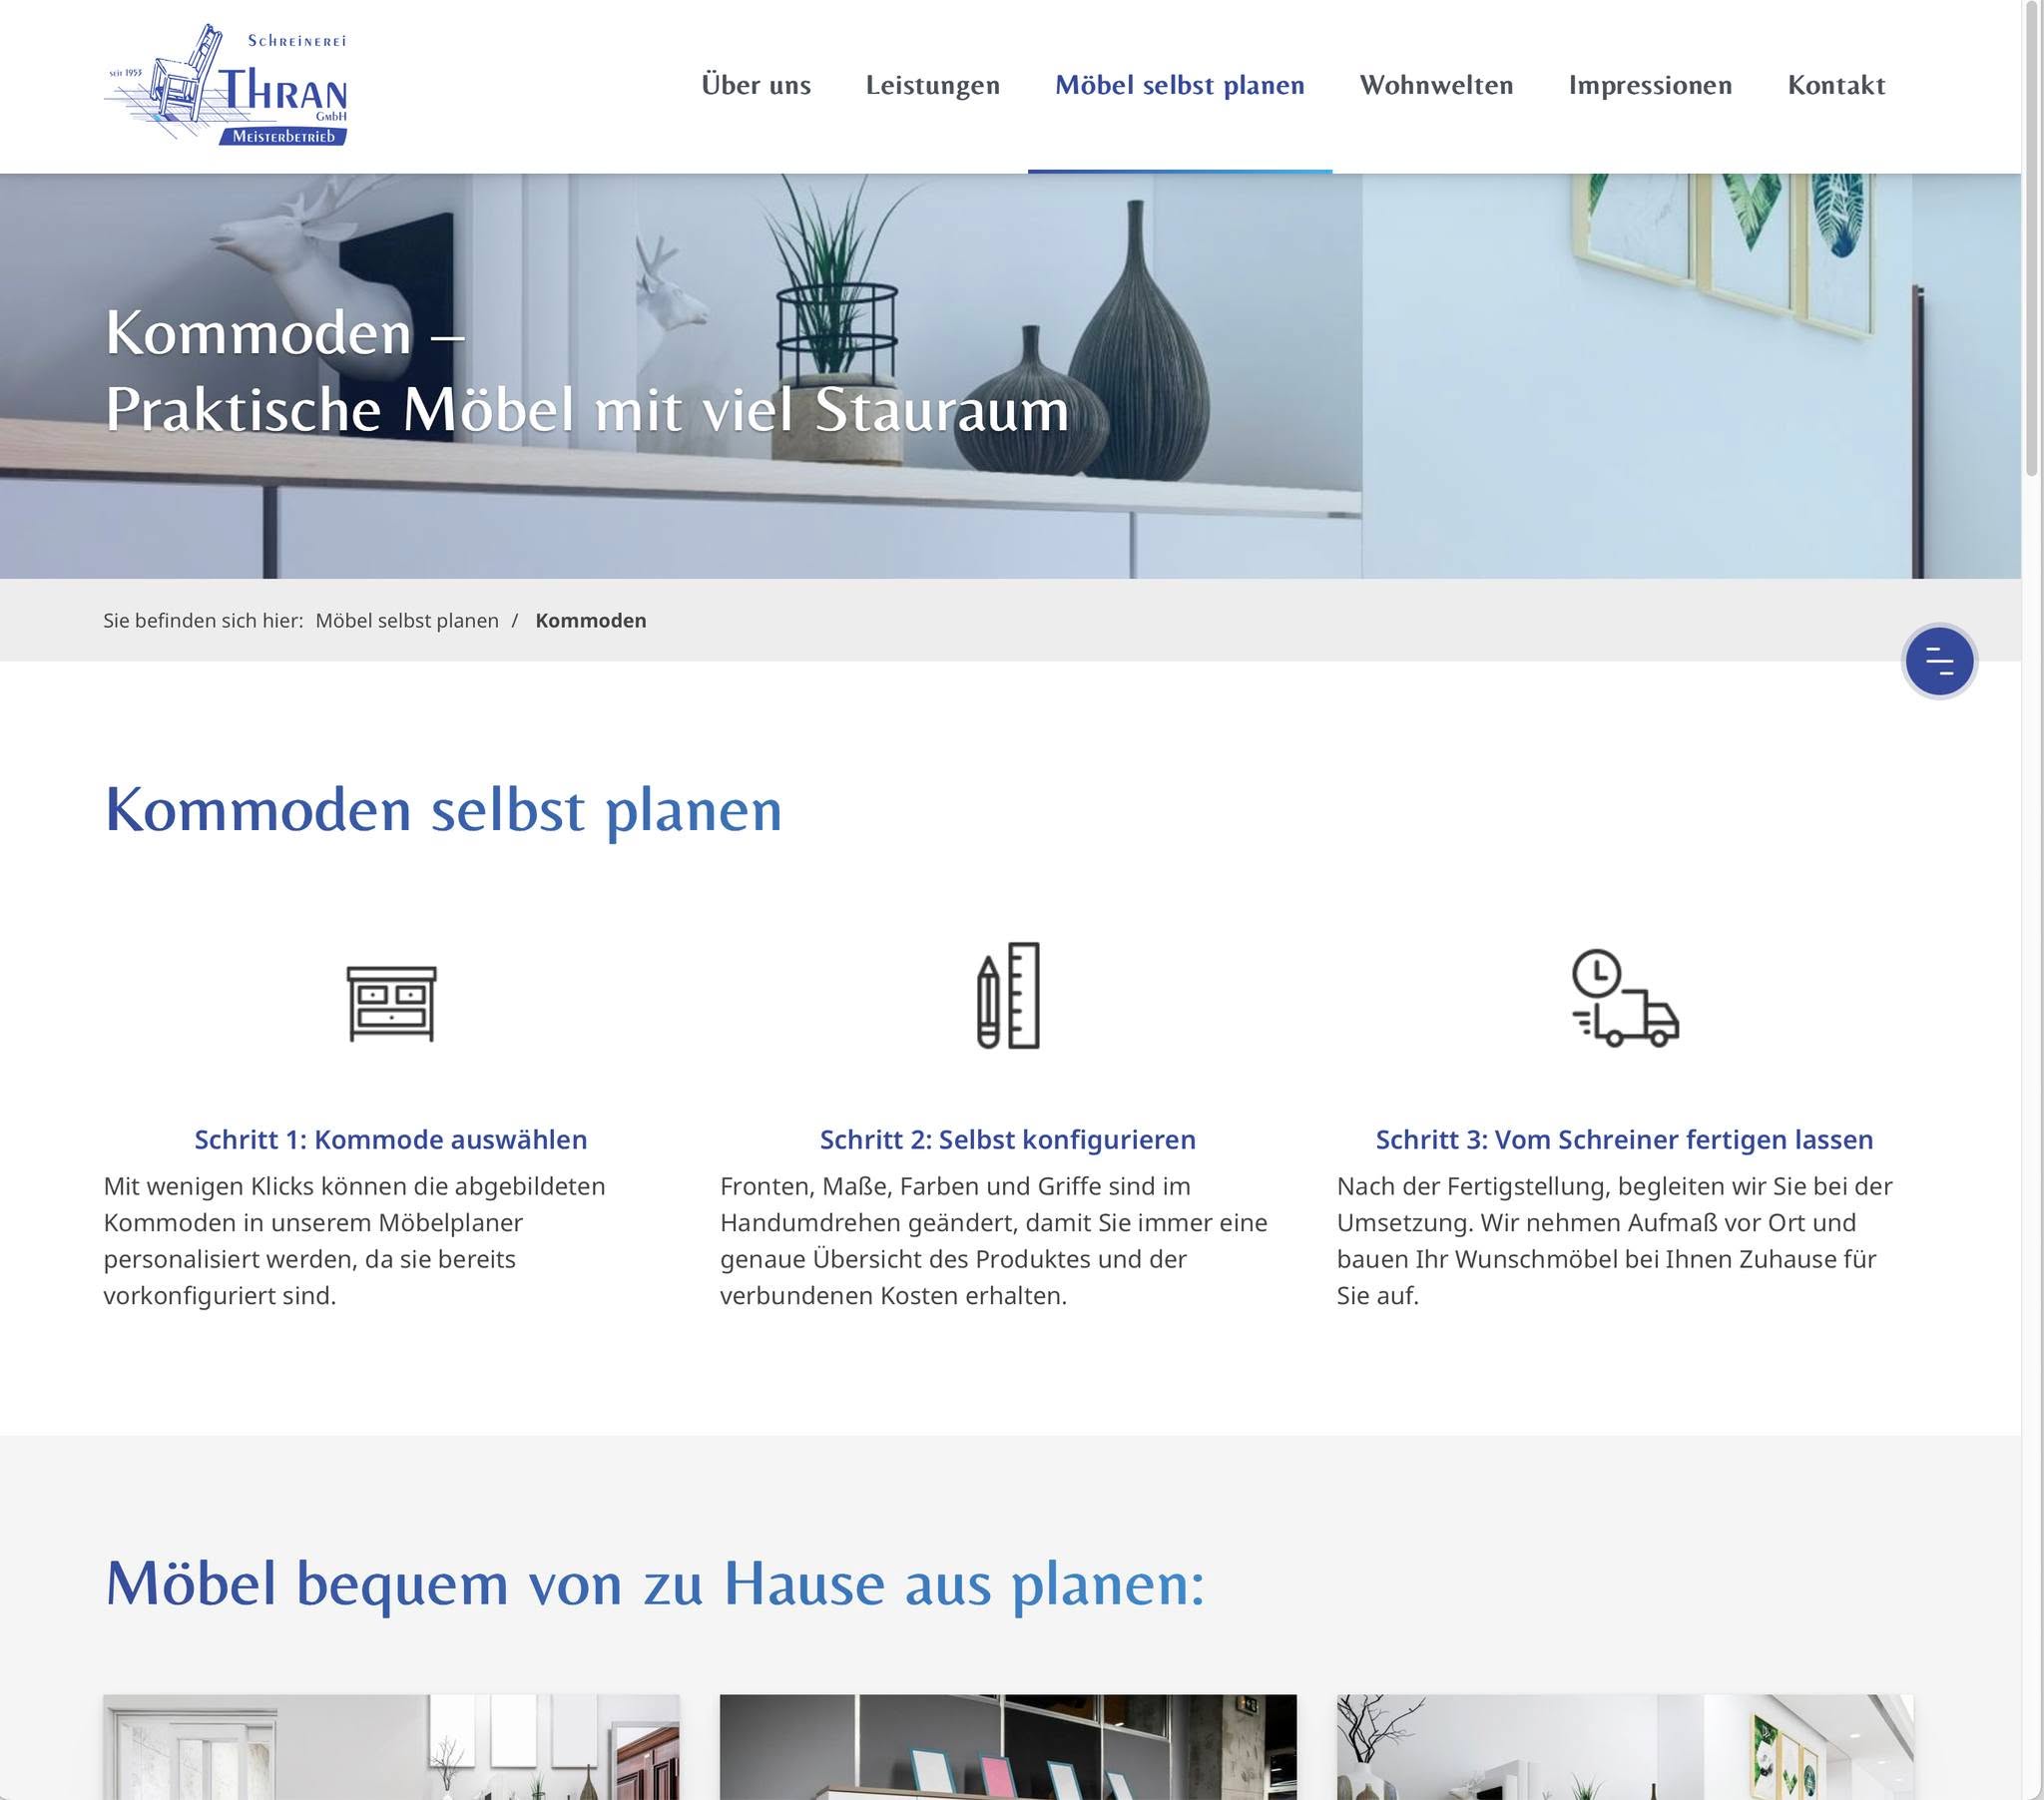Go to the Wohnwelten page
Image resolution: width=2044 pixels, height=1800 pixels.
[x=1435, y=85]
